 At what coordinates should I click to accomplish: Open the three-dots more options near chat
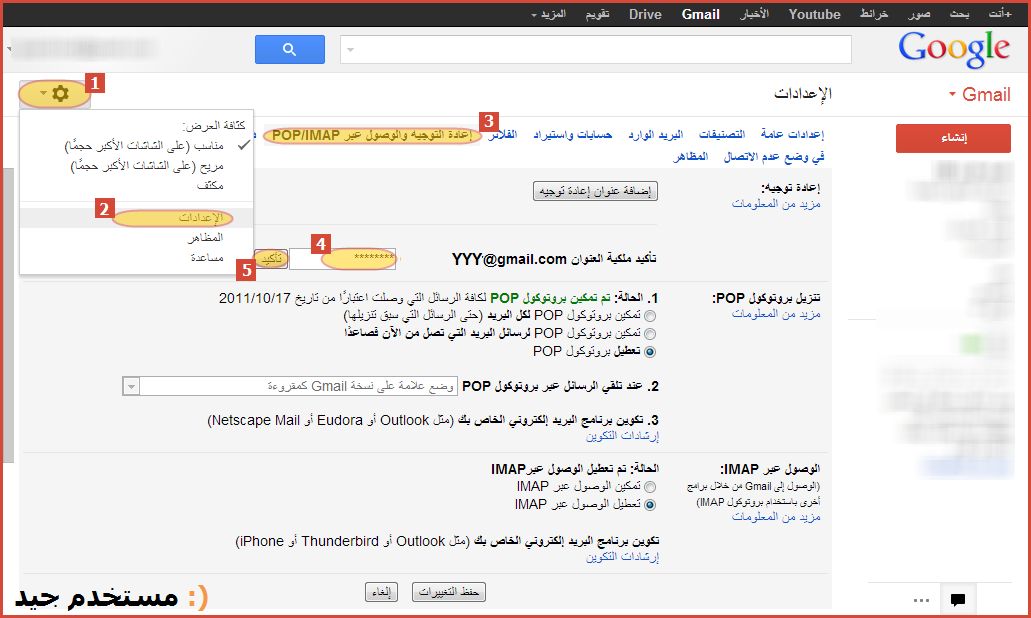pyautogui.click(x=921, y=600)
